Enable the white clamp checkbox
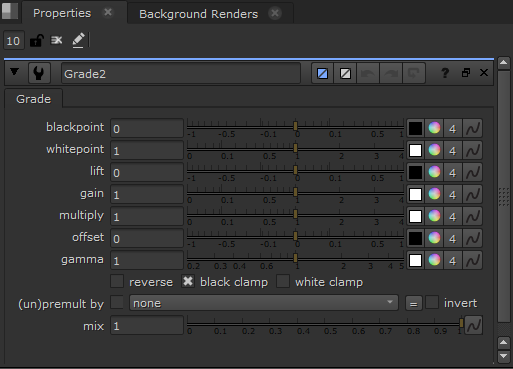Screen dimensions: 513x369 283,282
